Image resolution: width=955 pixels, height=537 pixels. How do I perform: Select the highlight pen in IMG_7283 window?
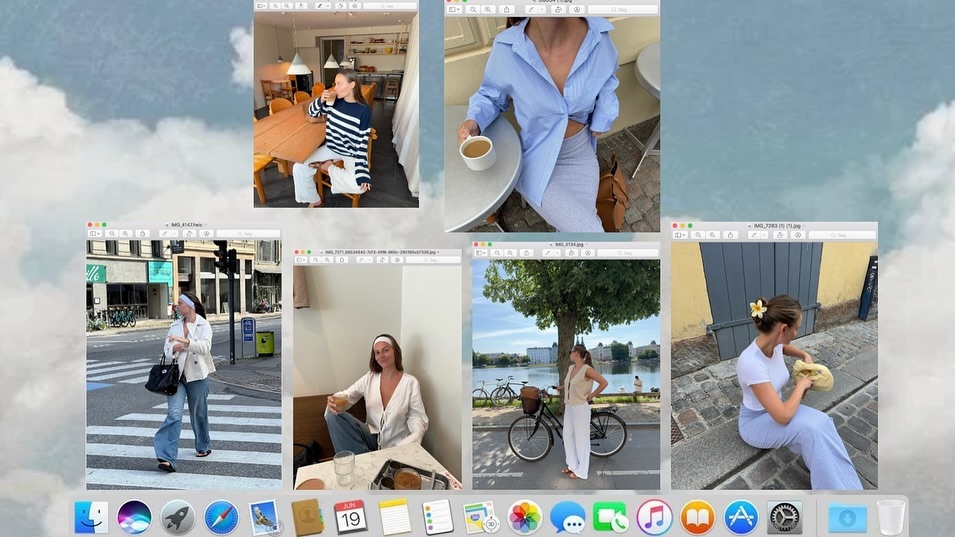(754, 234)
